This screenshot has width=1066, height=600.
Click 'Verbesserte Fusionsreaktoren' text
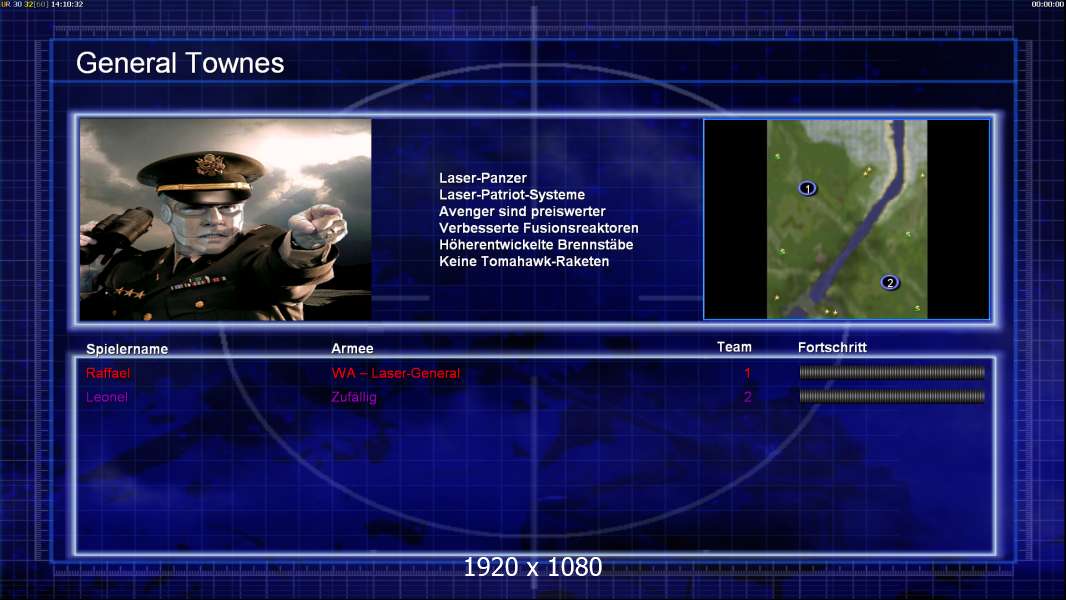point(538,228)
